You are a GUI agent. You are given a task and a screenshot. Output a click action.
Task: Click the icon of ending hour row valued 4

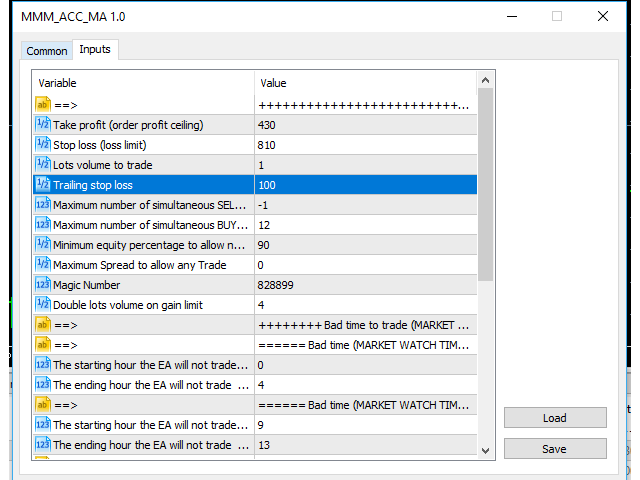(43, 385)
